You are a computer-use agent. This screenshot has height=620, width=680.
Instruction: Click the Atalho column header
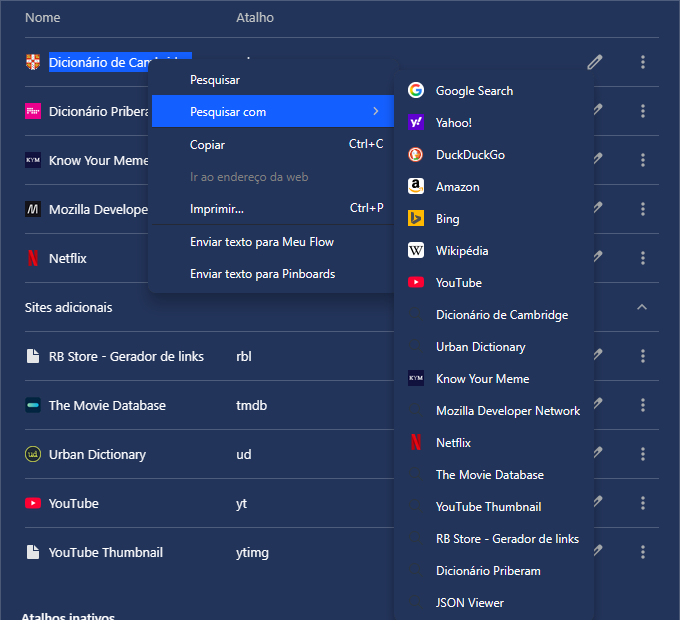coord(255,17)
